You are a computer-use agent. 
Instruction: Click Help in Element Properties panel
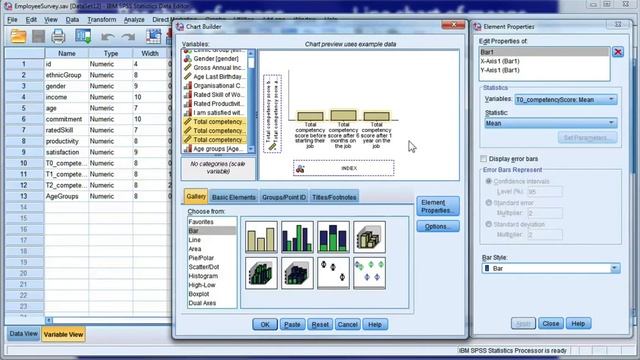578,323
